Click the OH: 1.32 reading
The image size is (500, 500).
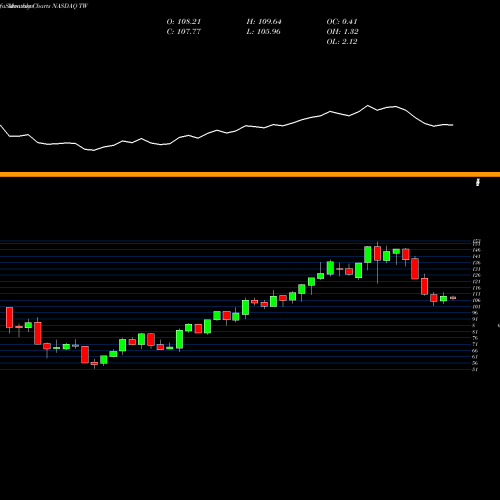[342, 32]
